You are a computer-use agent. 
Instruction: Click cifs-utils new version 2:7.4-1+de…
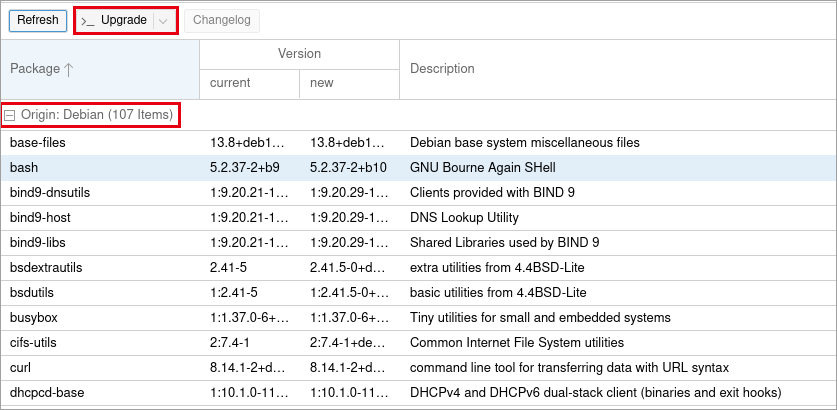point(349,343)
